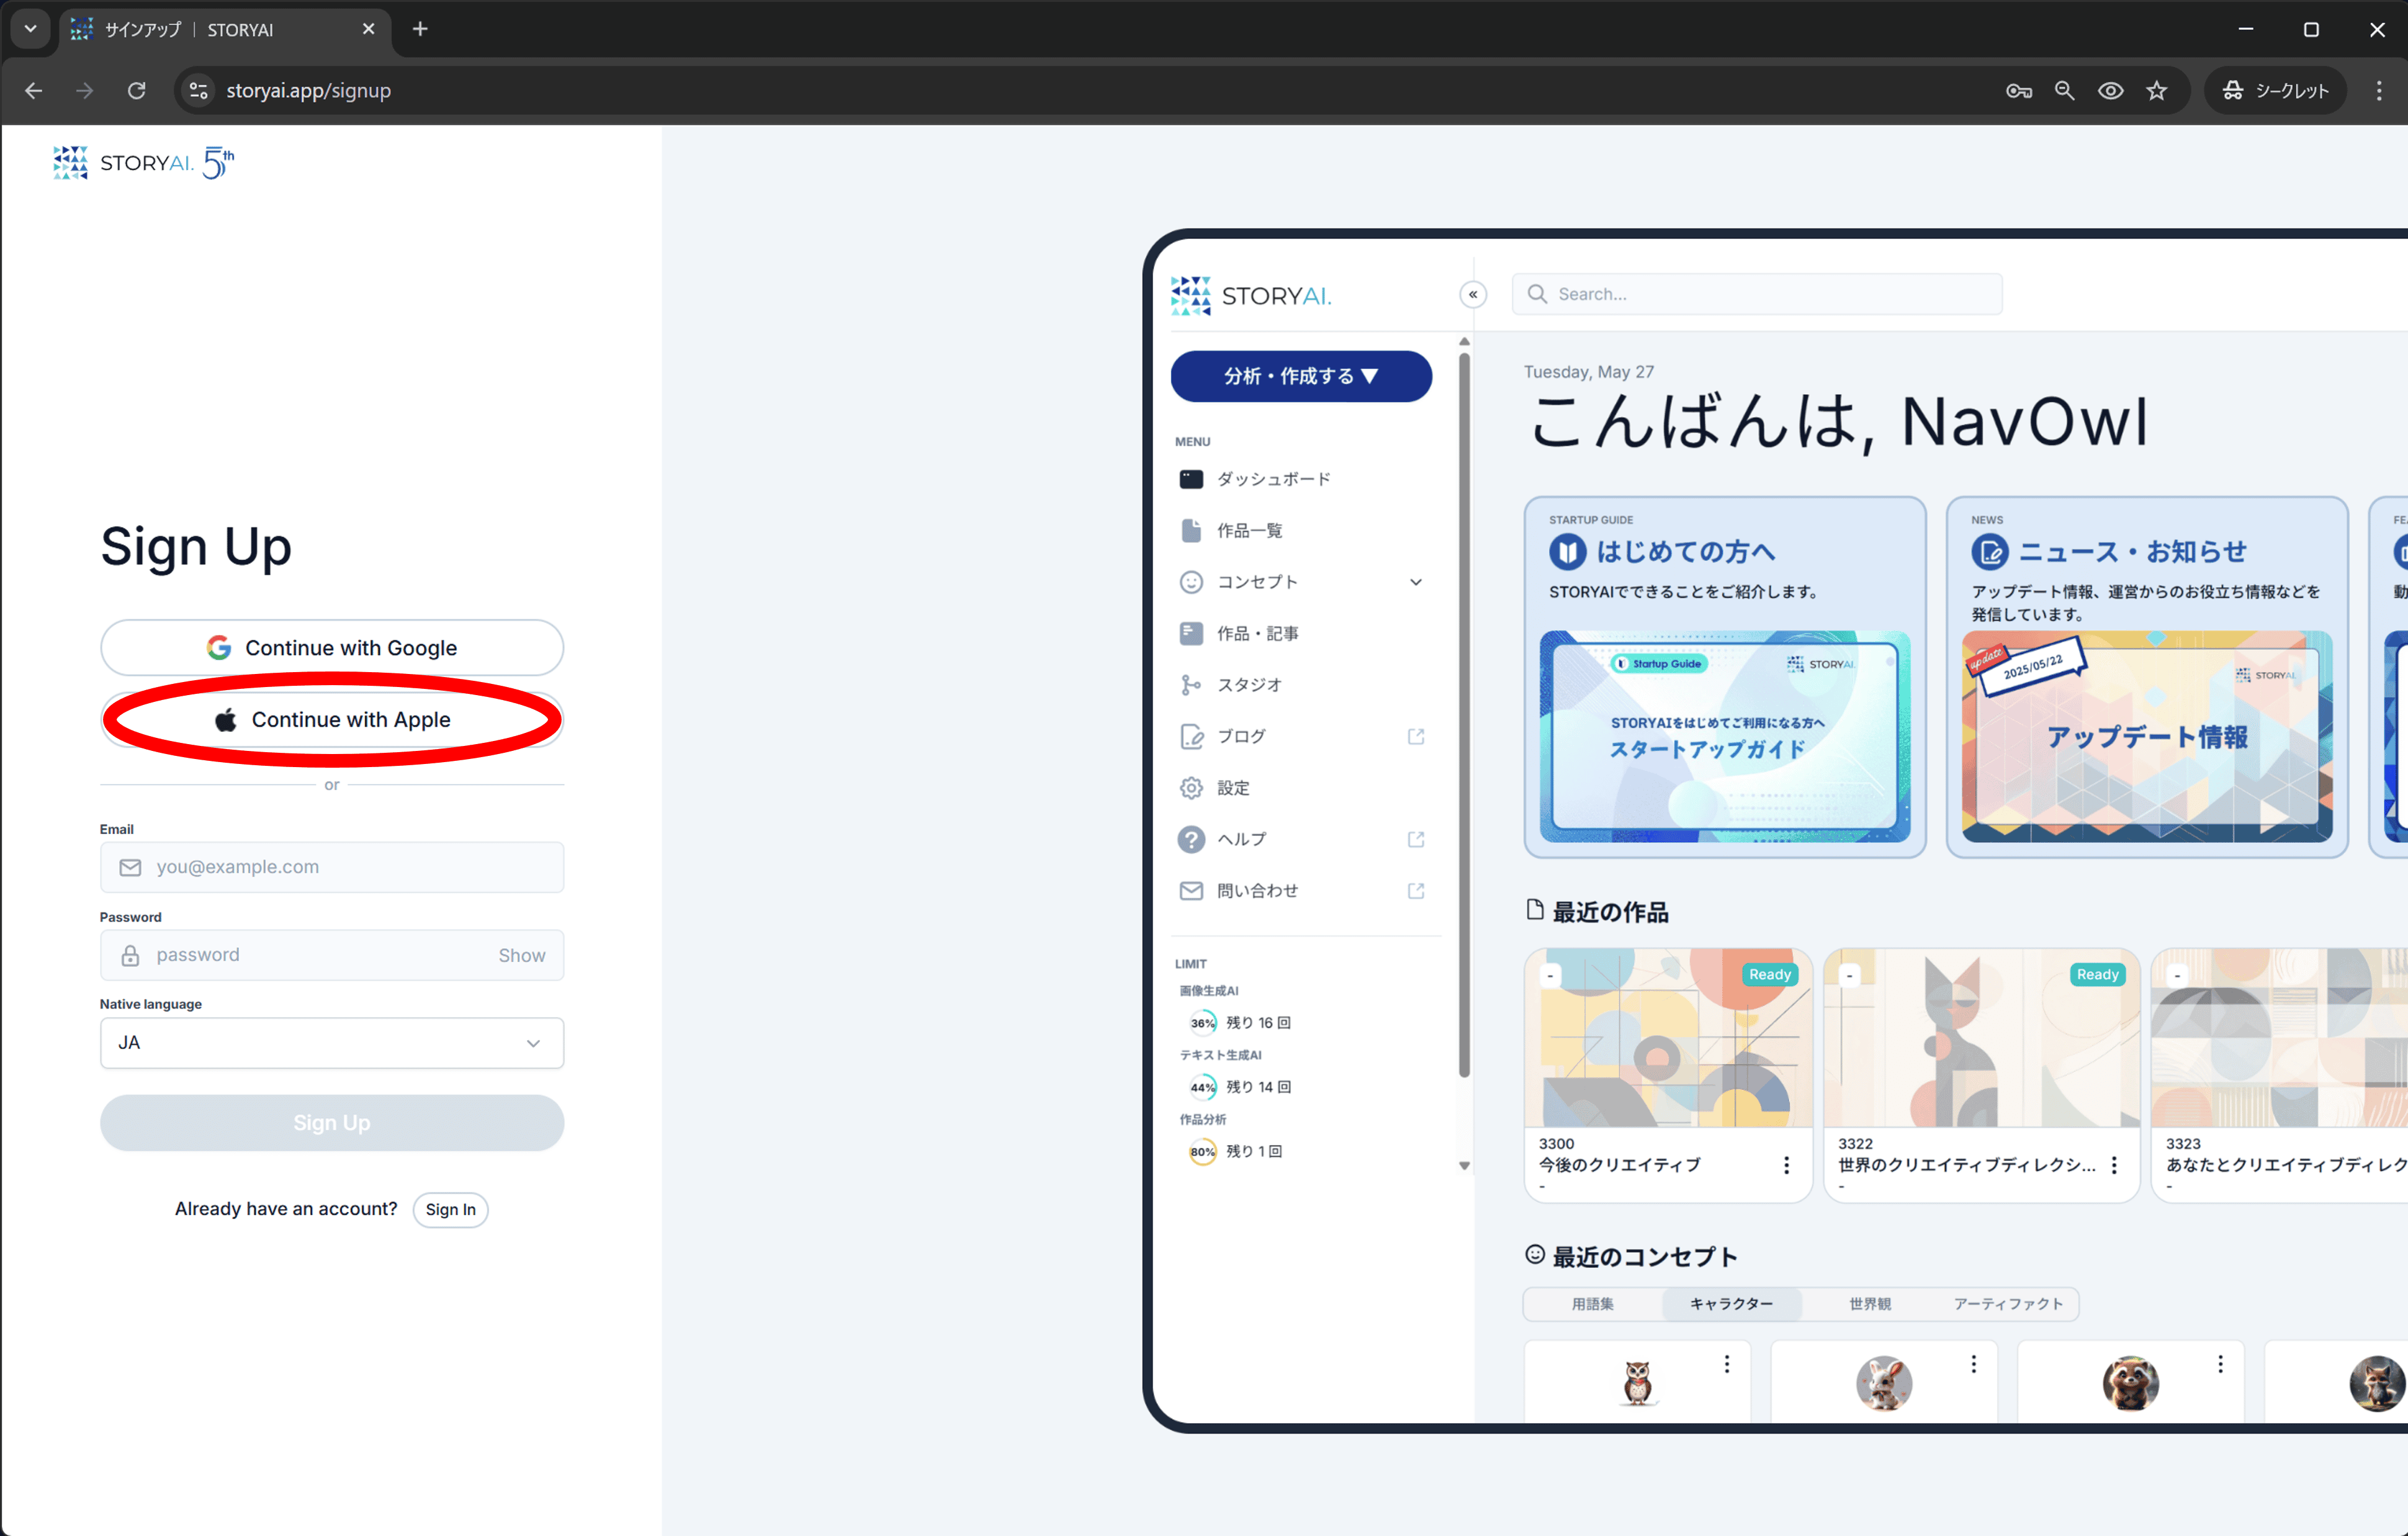This screenshot has width=2408, height=1536.
Task: Click the incognito シークレット indicator
Action: [2276, 90]
